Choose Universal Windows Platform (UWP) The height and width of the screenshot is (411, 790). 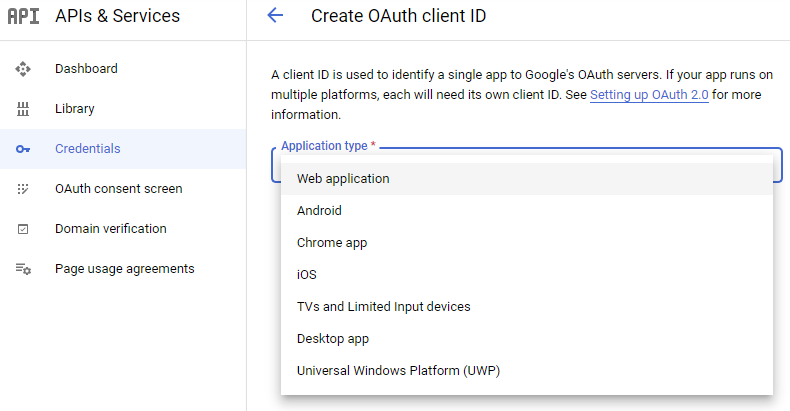(398, 371)
